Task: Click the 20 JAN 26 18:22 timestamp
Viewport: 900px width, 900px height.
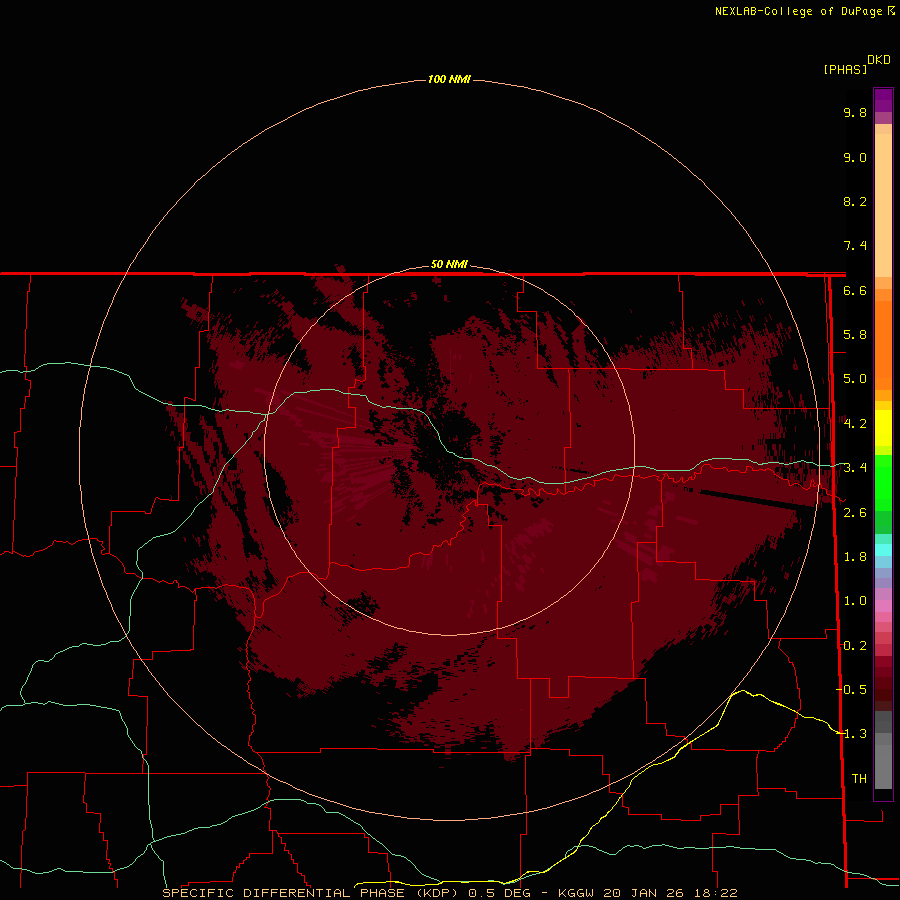Action: point(670,893)
